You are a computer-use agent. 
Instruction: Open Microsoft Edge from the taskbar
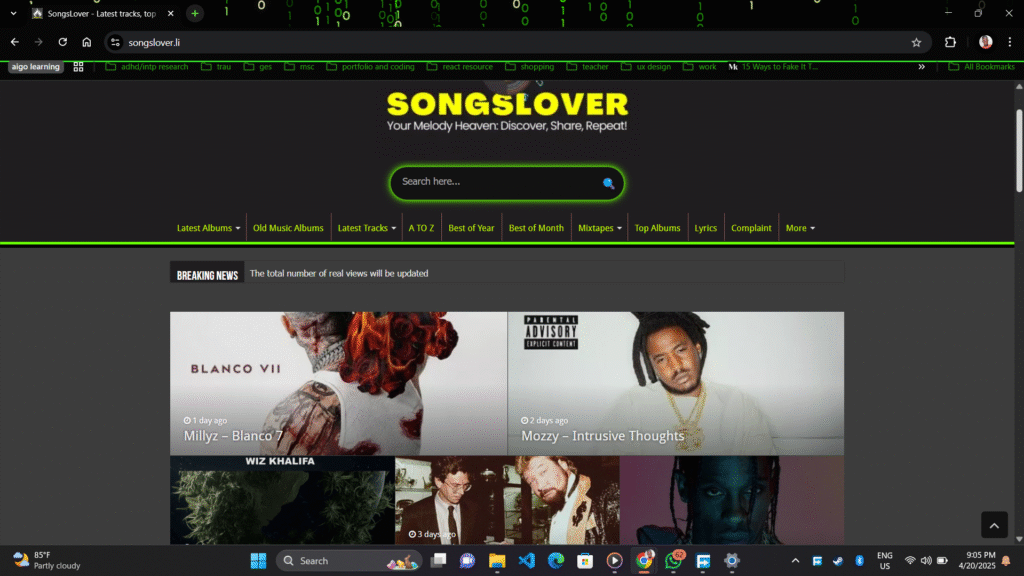click(556, 560)
